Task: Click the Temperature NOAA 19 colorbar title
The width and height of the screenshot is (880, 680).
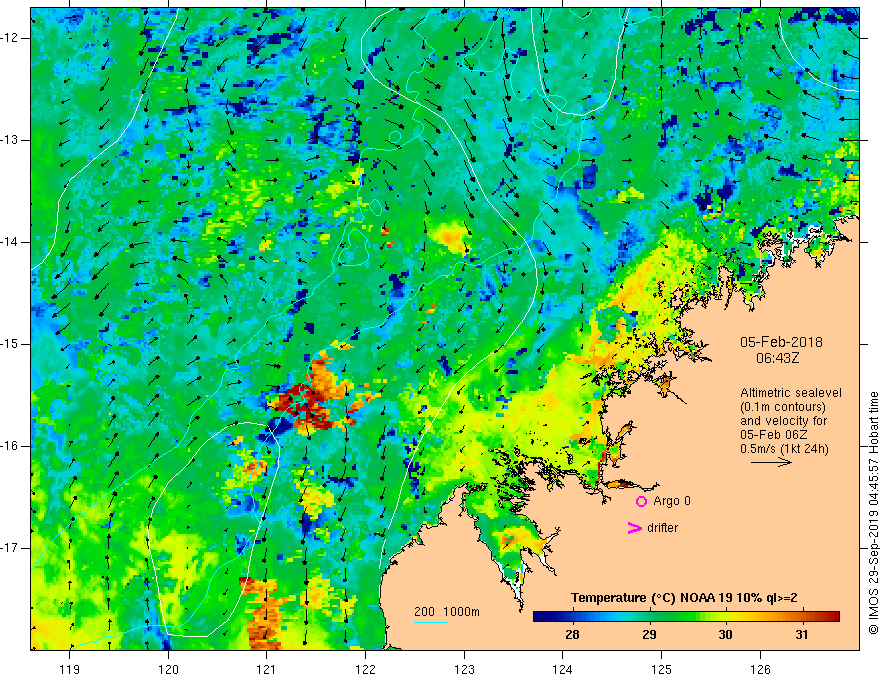Action: (x=684, y=598)
